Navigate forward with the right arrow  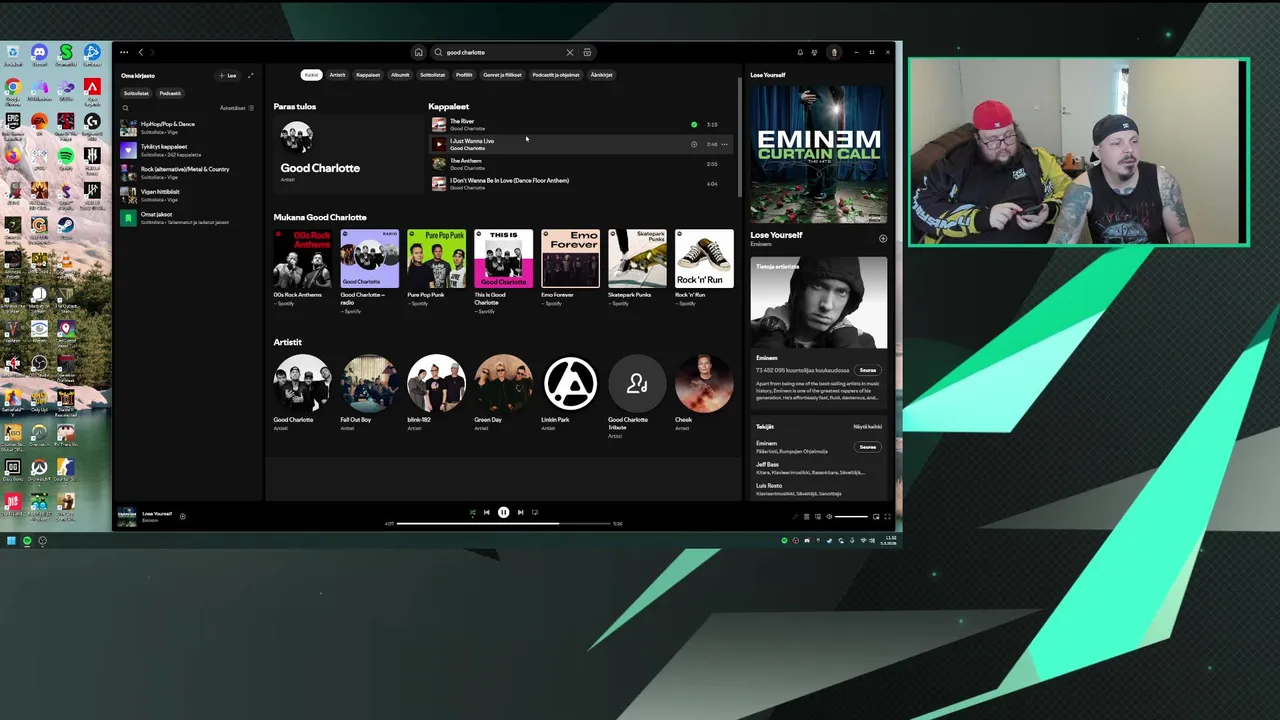click(x=153, y=52)
